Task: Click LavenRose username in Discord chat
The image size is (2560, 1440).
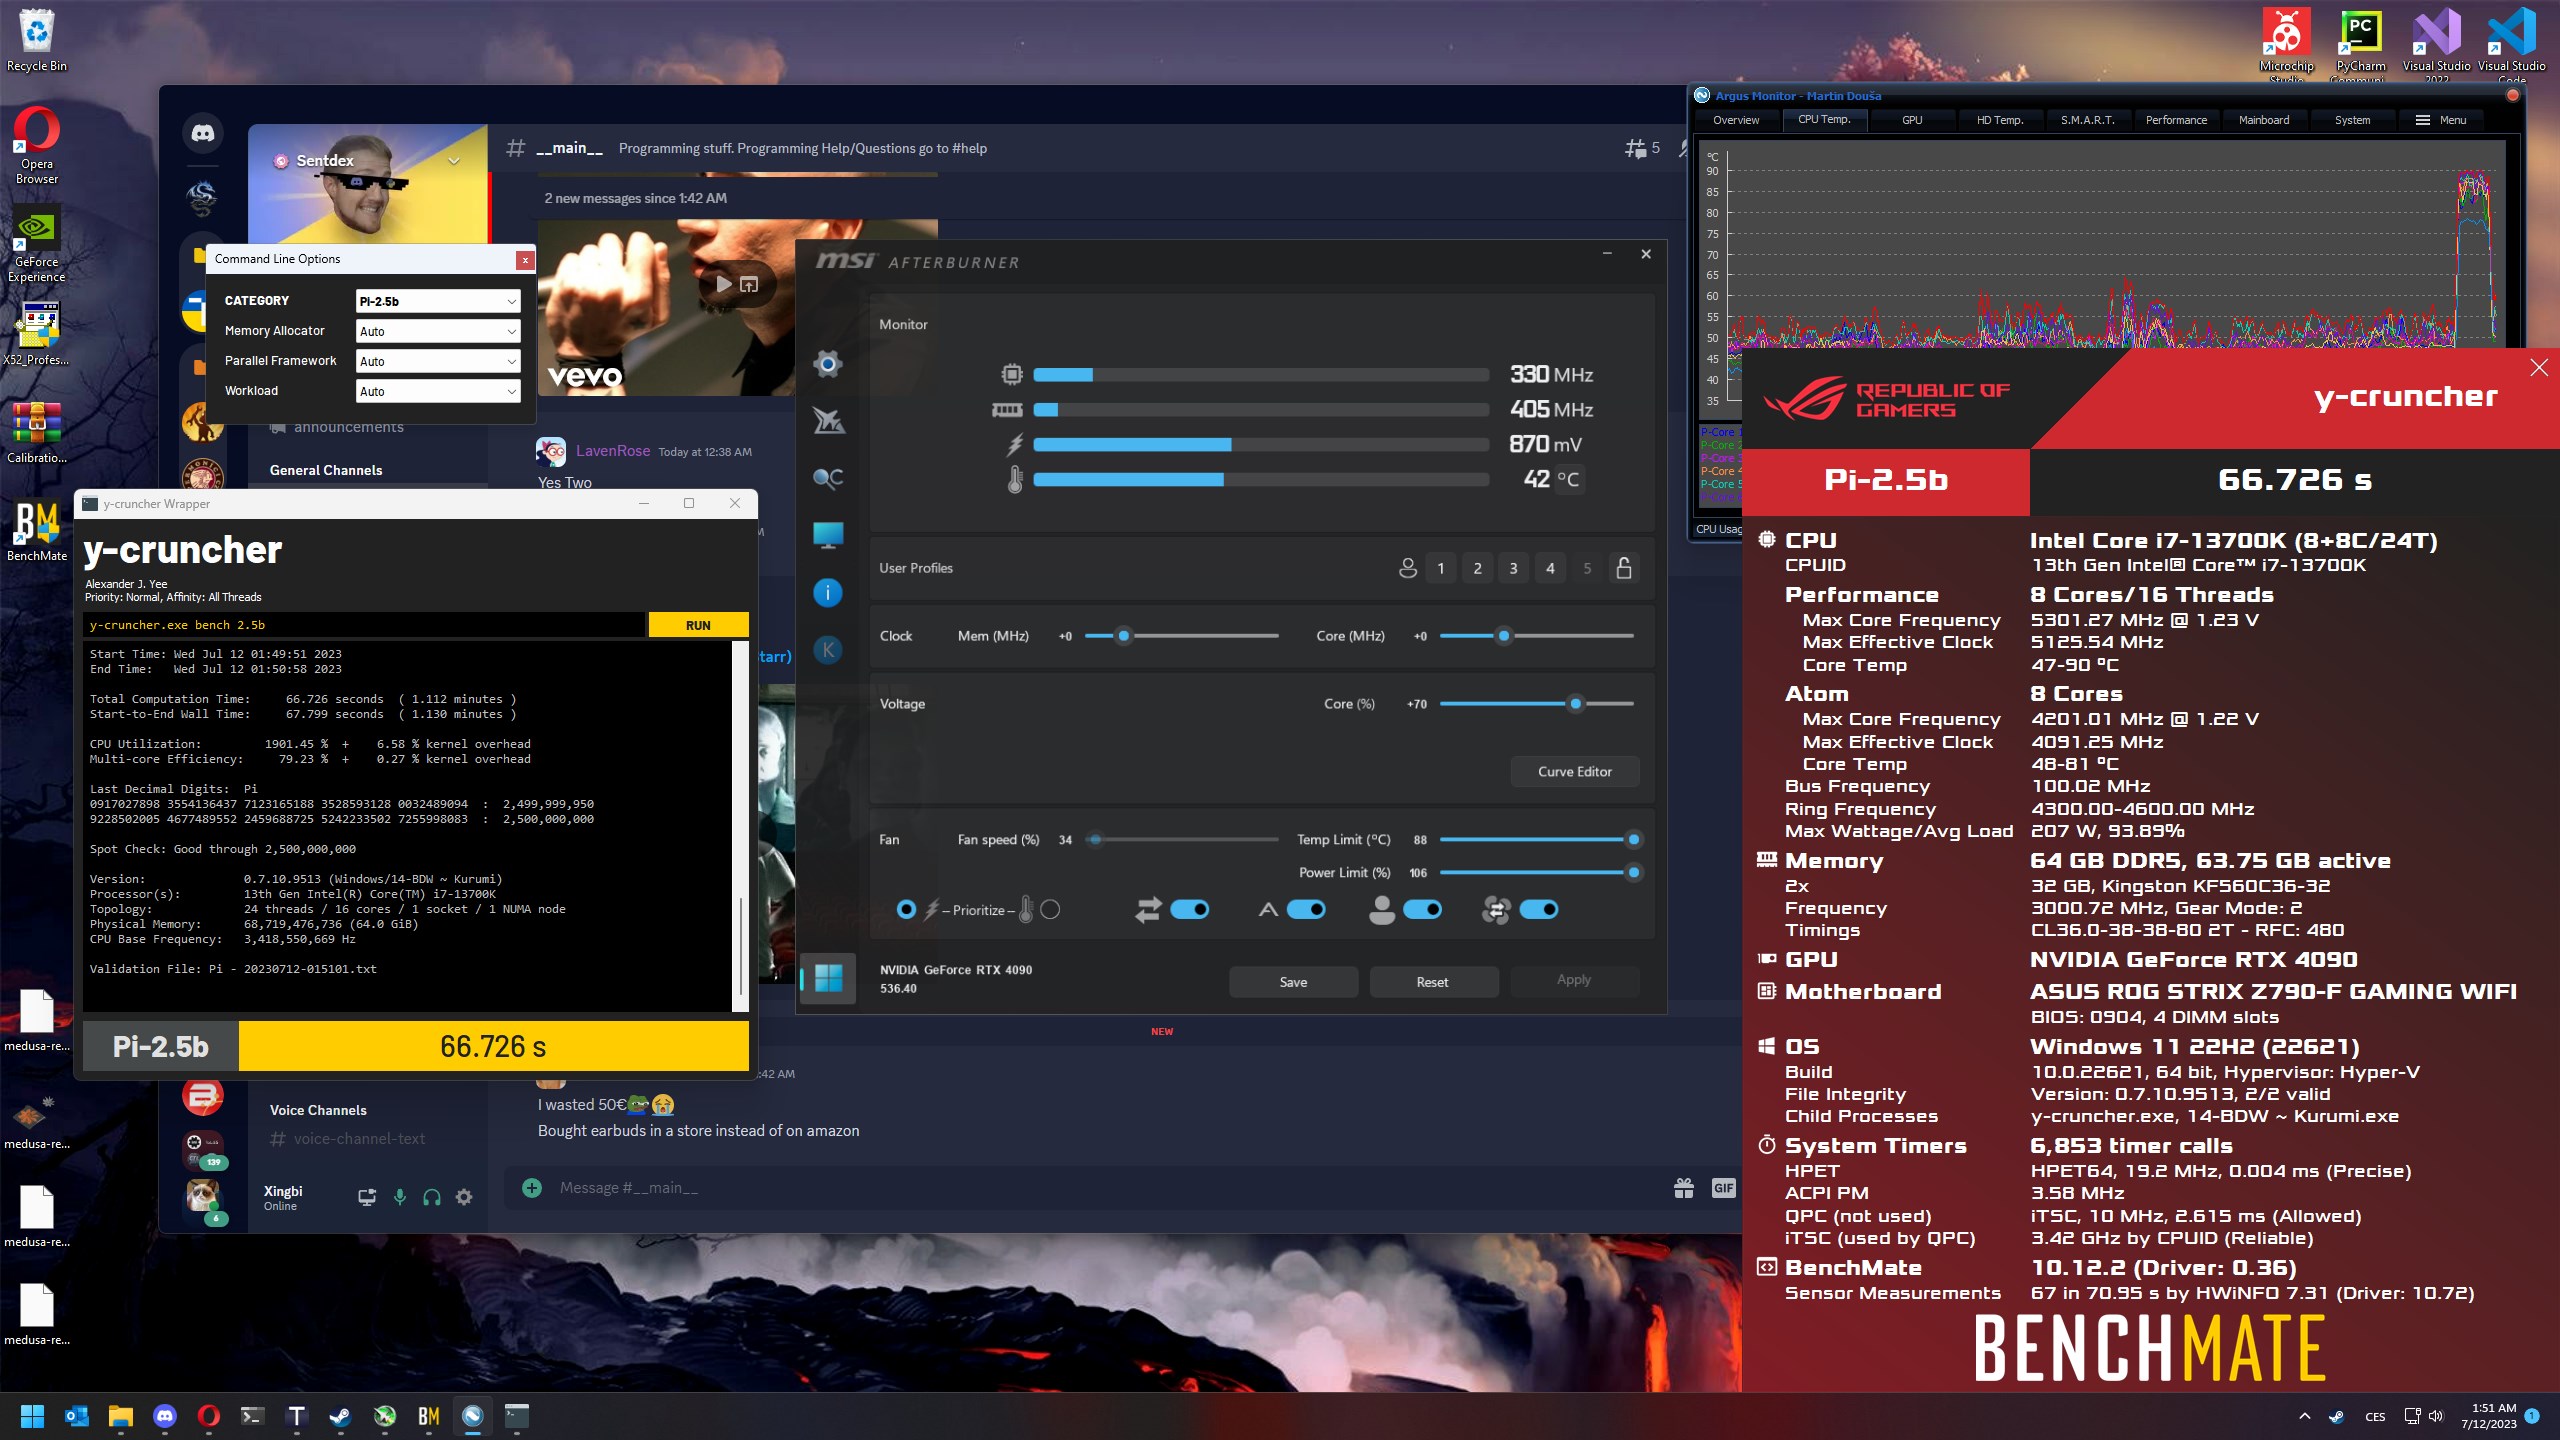Action: pos(613,451)
